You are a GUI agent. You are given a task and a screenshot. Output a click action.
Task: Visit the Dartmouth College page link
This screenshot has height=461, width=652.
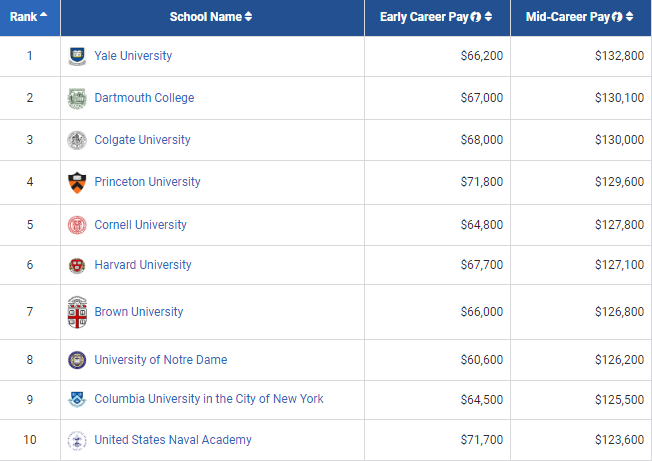pyautogui.click(x=144, y=98)
